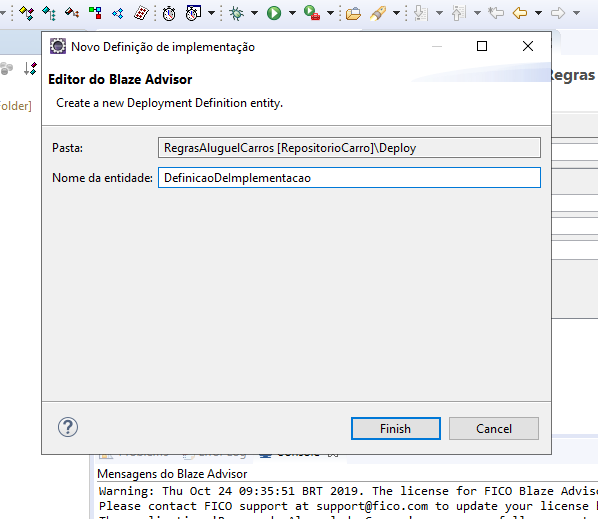Image resolution: width=598 pixels, height=519 pixels.
Task: Open Next Annotation dropdown arrow
Action: point(439,13)
